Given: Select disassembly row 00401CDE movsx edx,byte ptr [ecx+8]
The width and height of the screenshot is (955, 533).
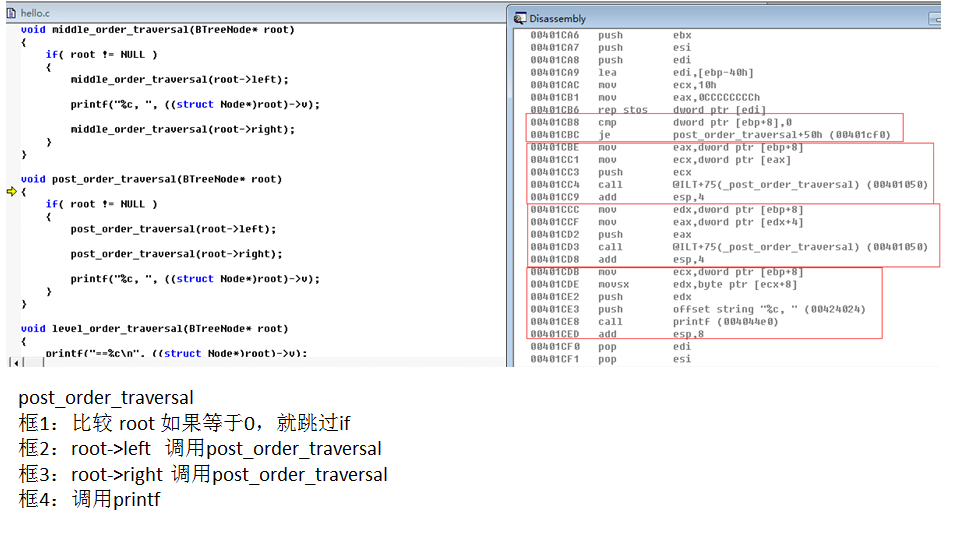Looking at the screenshot, I should 664,284.
